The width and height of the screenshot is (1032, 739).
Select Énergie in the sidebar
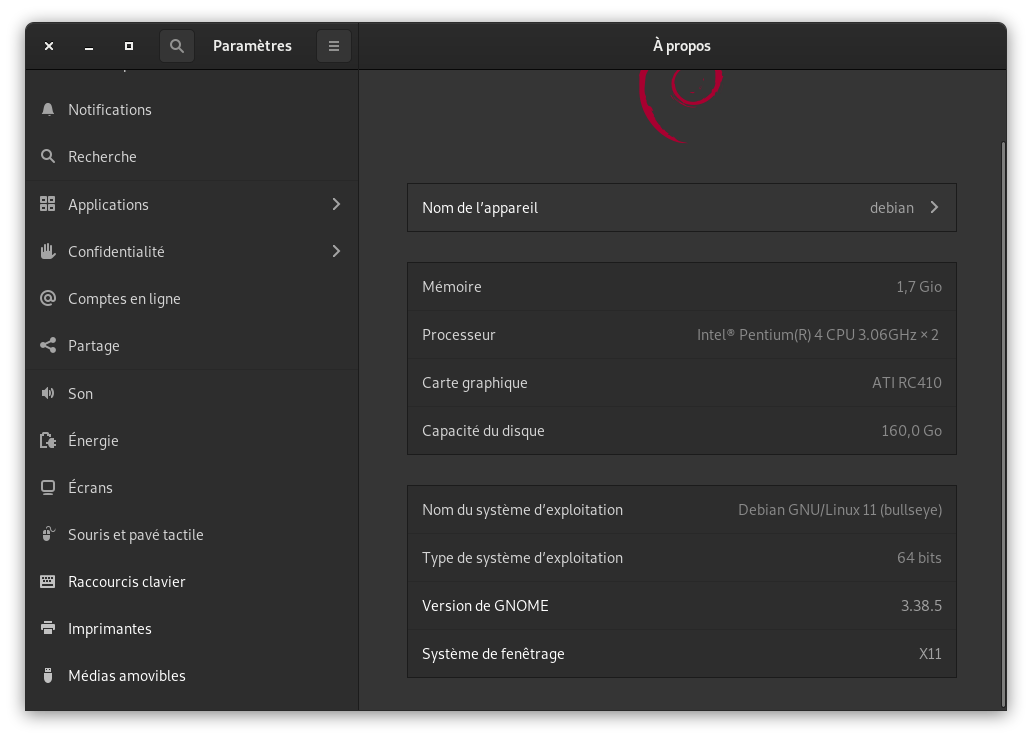(x=192, y=440)
